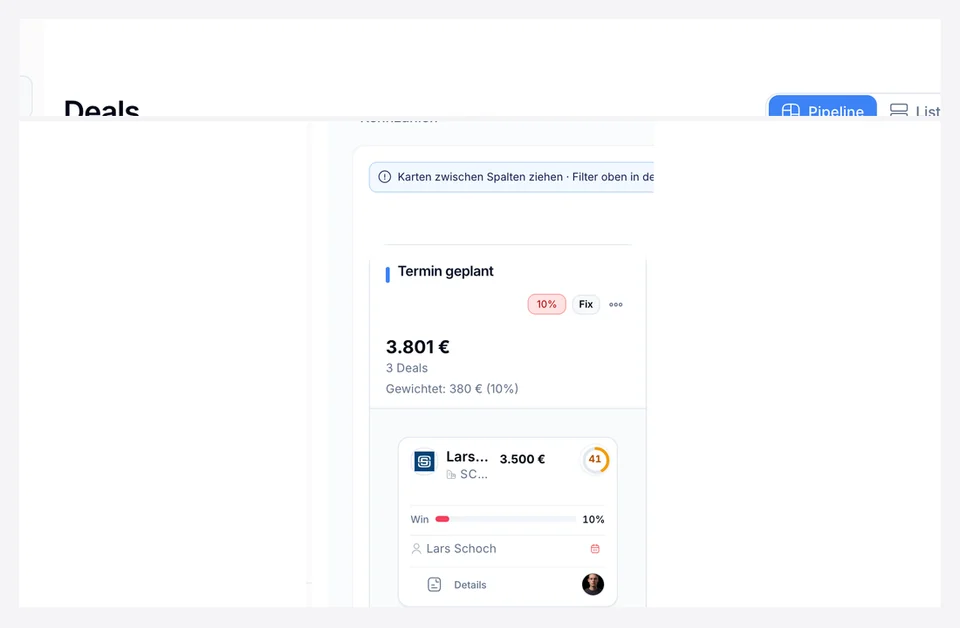Click the contact name Lars Schoch
This screenshot has width=960, height=628.
point(461,548)
